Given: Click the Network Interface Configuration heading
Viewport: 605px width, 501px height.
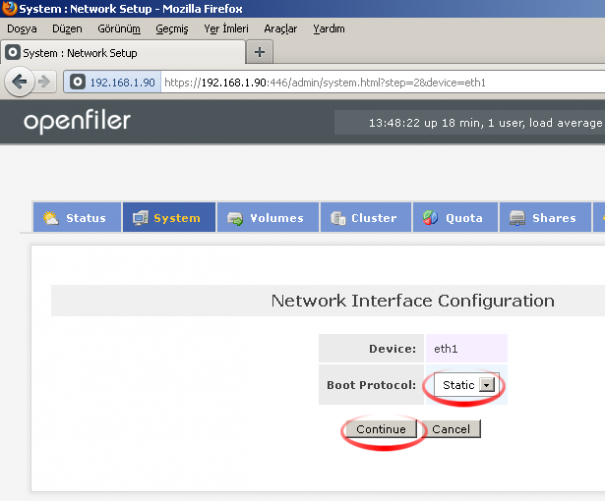Looking at the screenshot, I should (412, 301).
